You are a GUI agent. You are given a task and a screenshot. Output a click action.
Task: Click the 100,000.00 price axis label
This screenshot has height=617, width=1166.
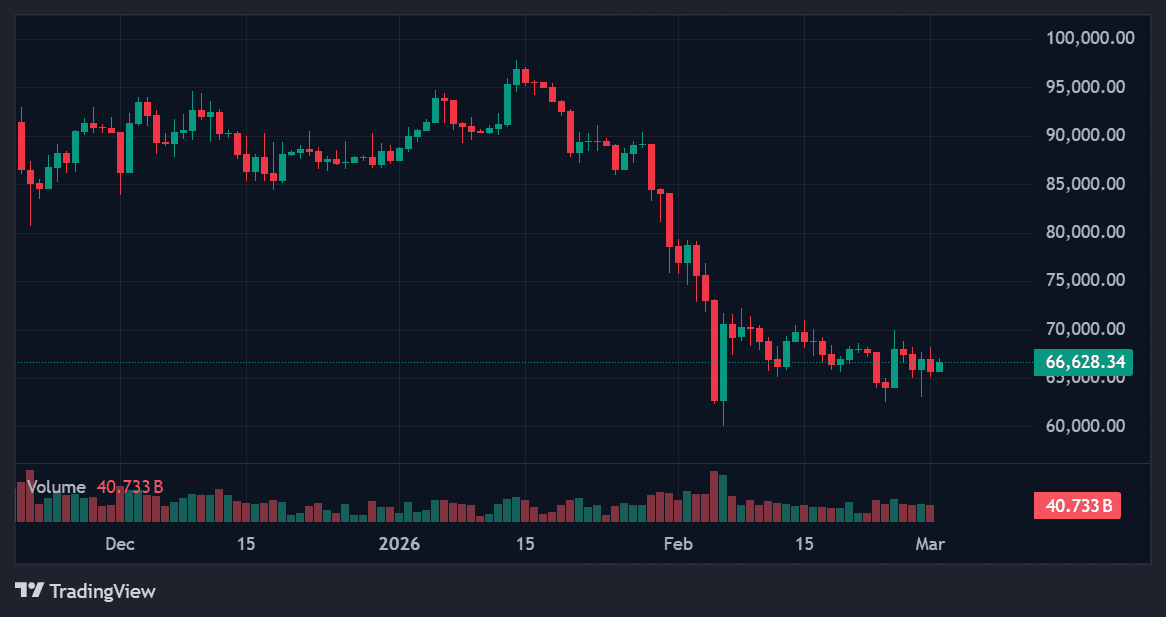click(1090, 39)
